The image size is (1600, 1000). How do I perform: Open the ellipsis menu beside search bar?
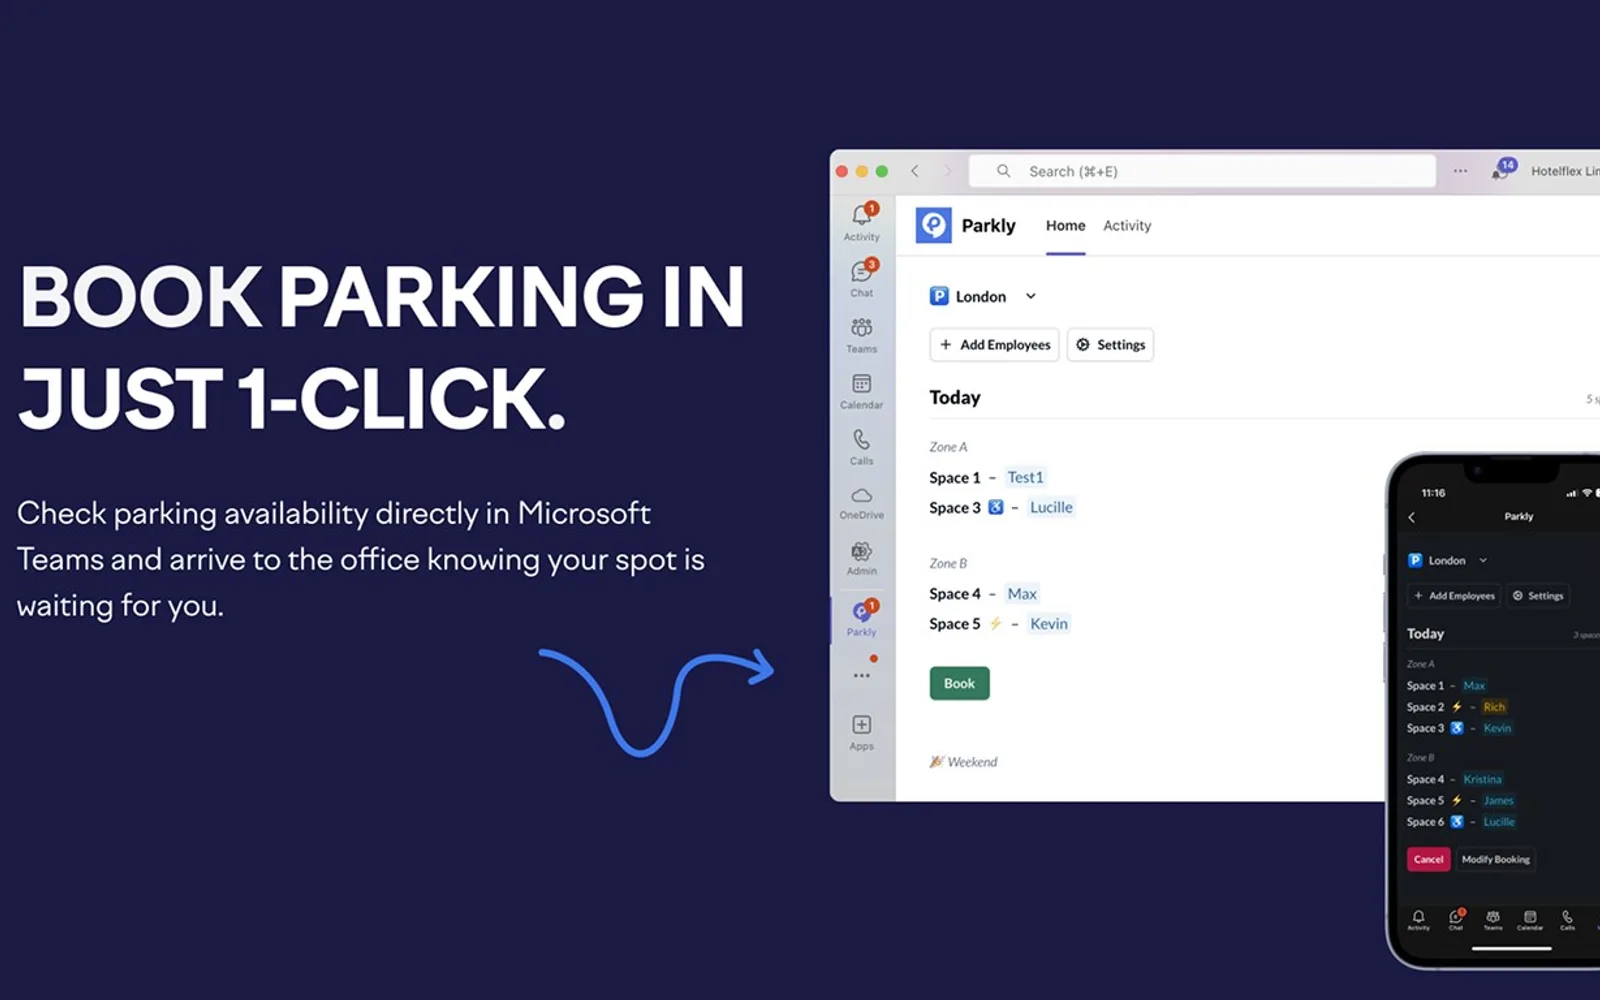click(1460, 171)
